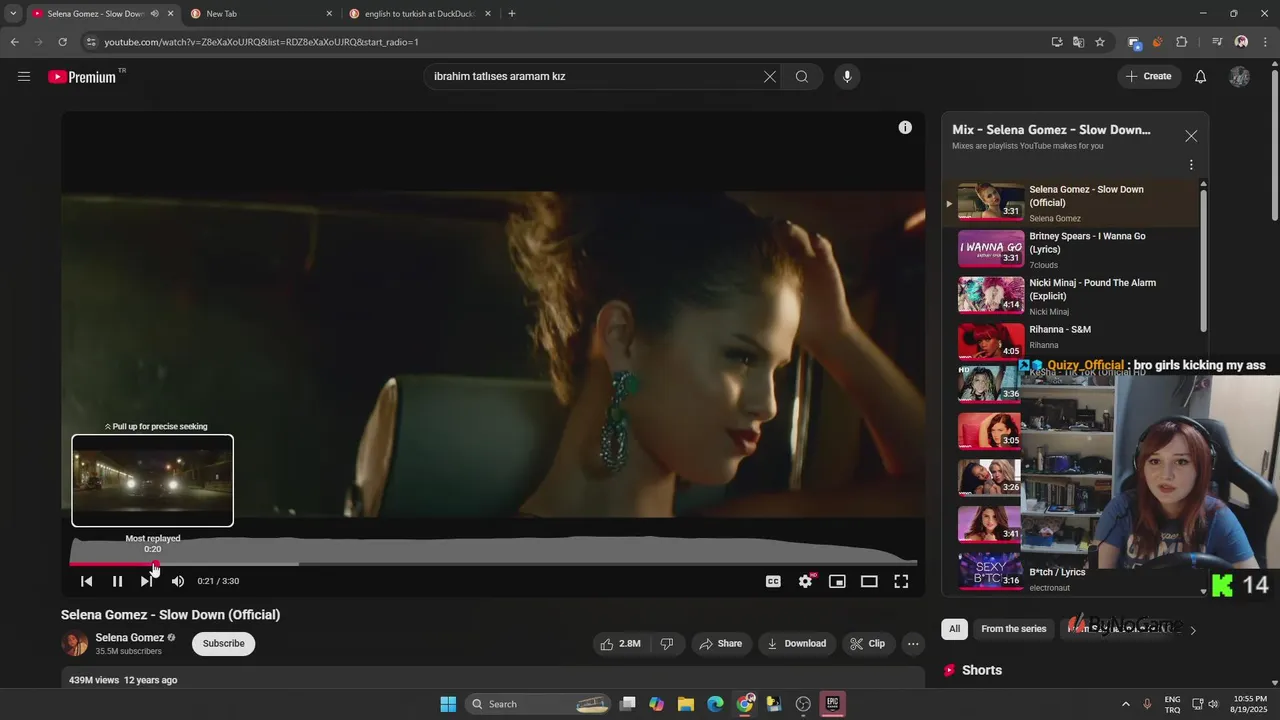The height and width of the screenshot is (720, 1280).
Task: Open Selena Gomez channel name link
Action: tap(130, 637)
